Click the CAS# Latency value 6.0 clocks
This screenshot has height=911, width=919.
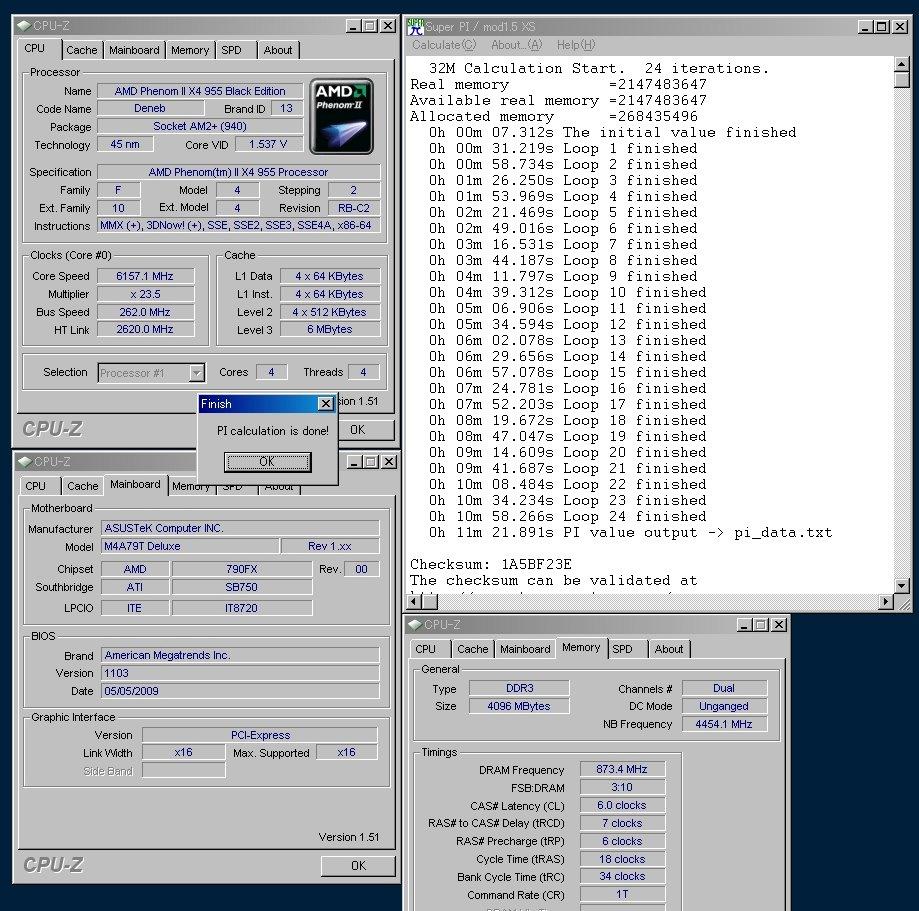click(622, 805)
